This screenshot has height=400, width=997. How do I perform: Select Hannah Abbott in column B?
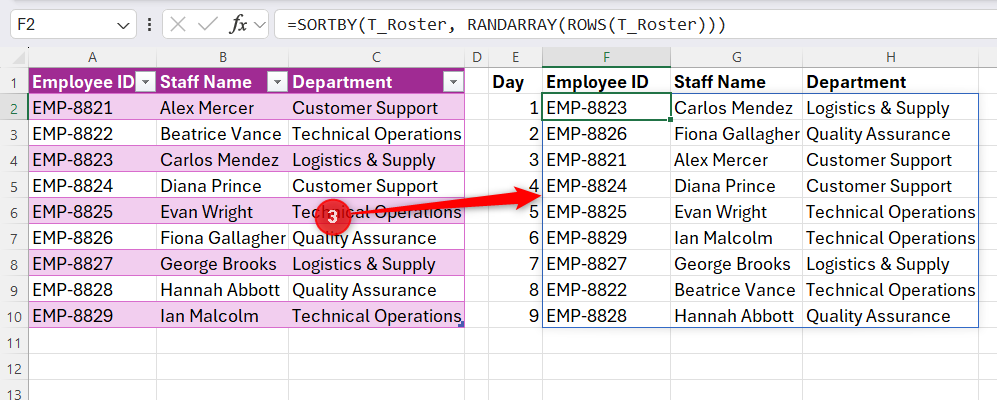pyautogui.click(x=223, y=291)
